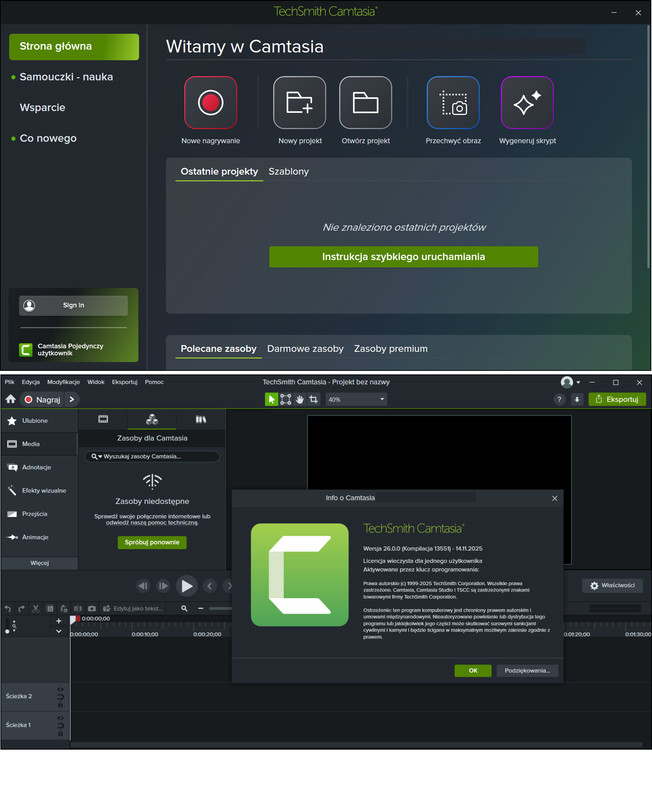Click the minus zoom-out timeline button

(200, 609)
